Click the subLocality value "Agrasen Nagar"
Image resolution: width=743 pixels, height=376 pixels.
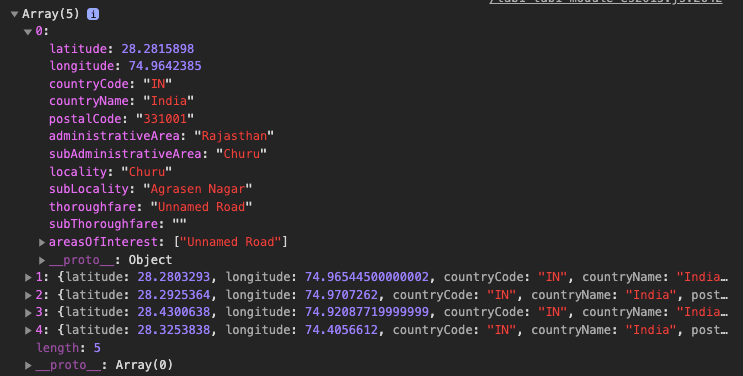click(198, 189)
